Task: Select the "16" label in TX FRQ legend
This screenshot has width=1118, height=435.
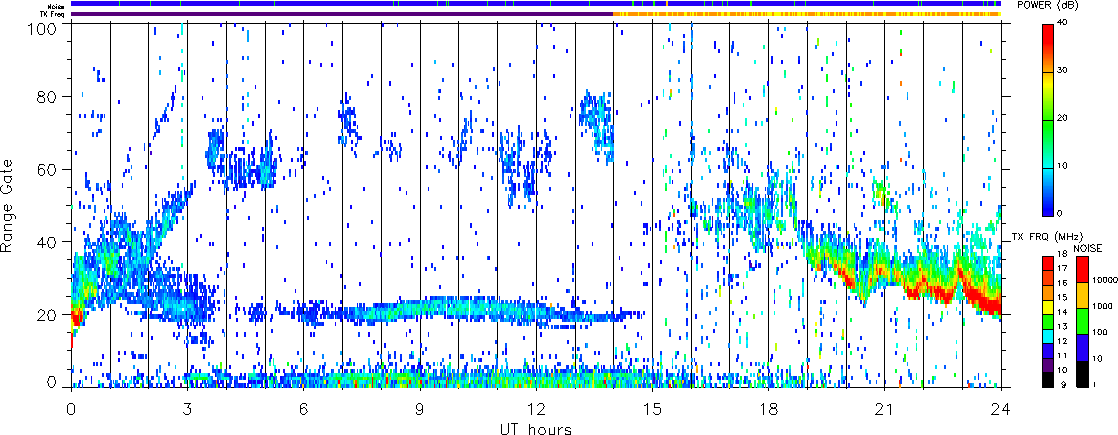Action: point(1062,283)
